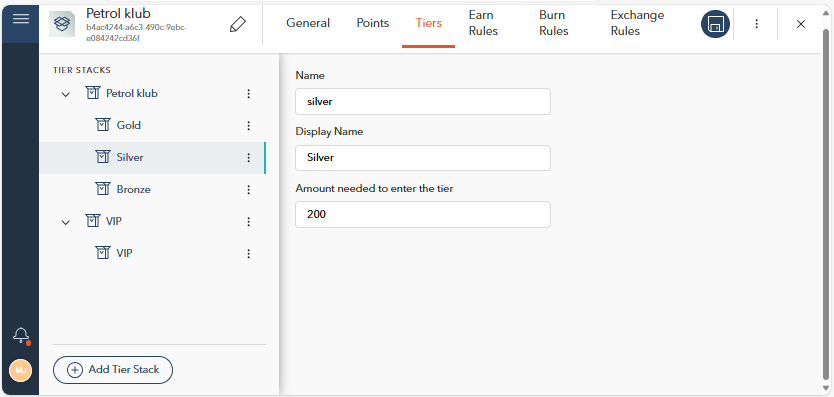Select the Tiers tab
Screen dimensions: 834x397
[429, 23]
